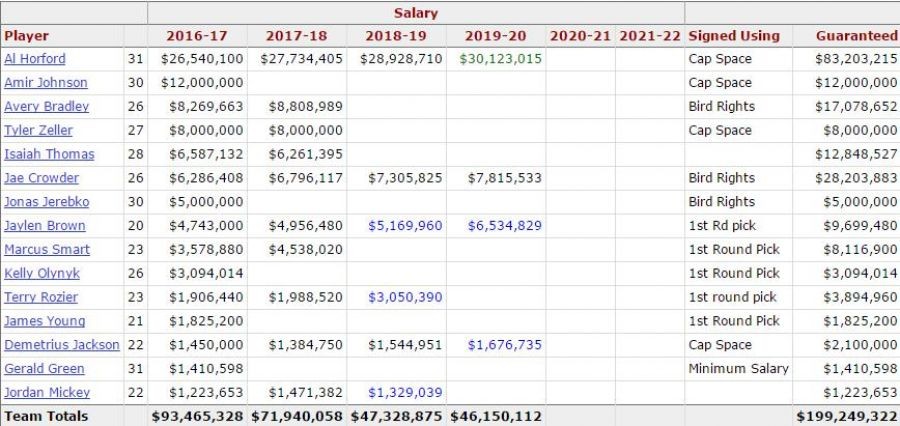Select the 2019-20 season column header

pos(496,36)
